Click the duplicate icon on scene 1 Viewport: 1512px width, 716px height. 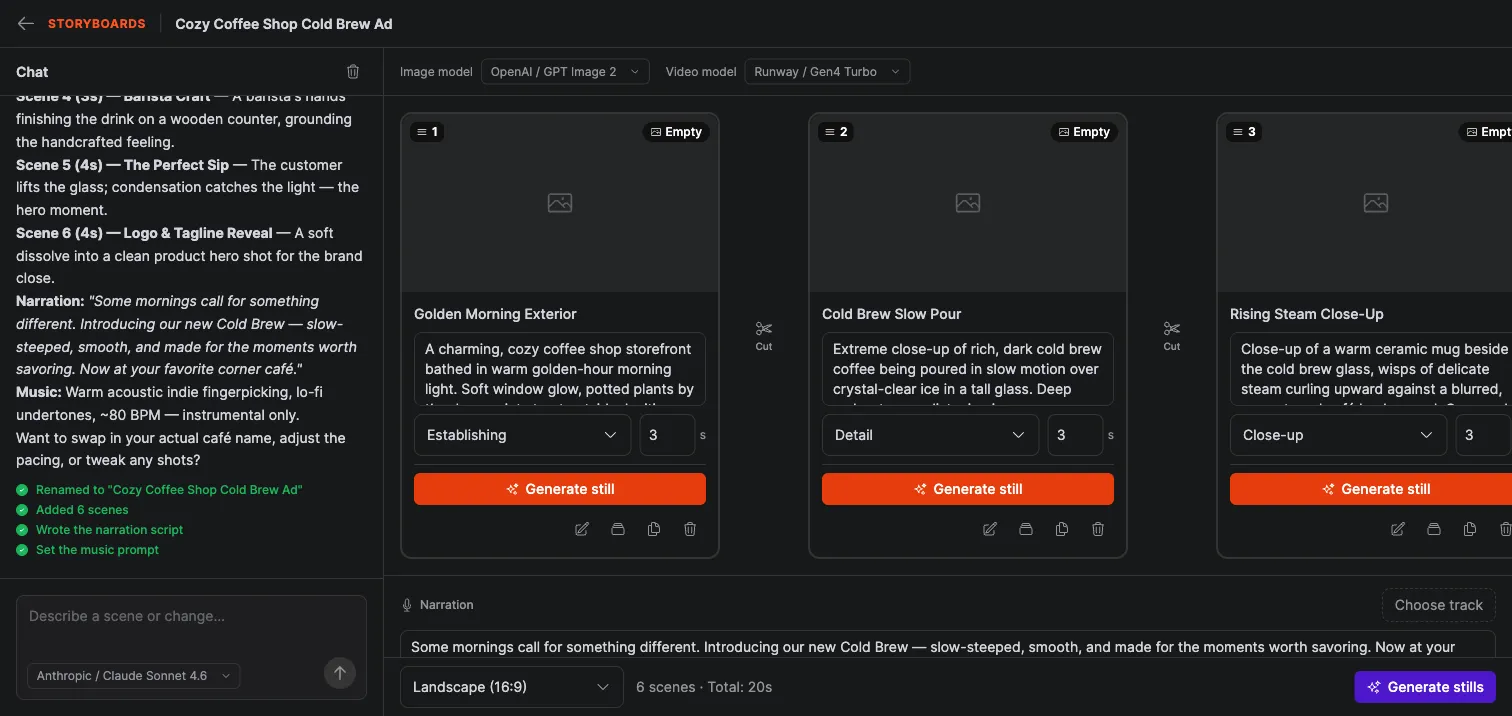coord(654,529)
